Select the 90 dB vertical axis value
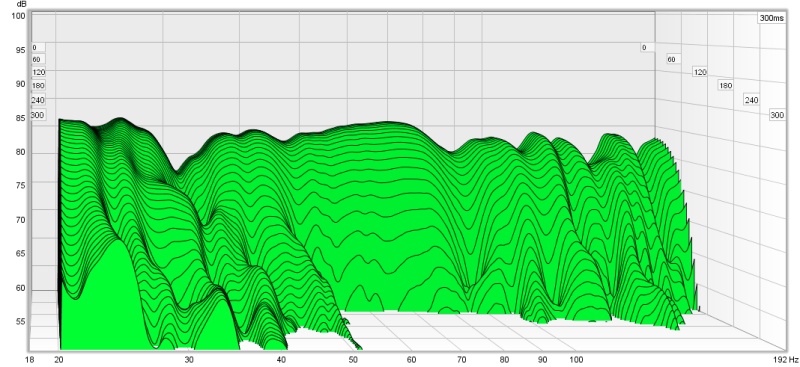The image size is (800, 367). pos(20,84)
